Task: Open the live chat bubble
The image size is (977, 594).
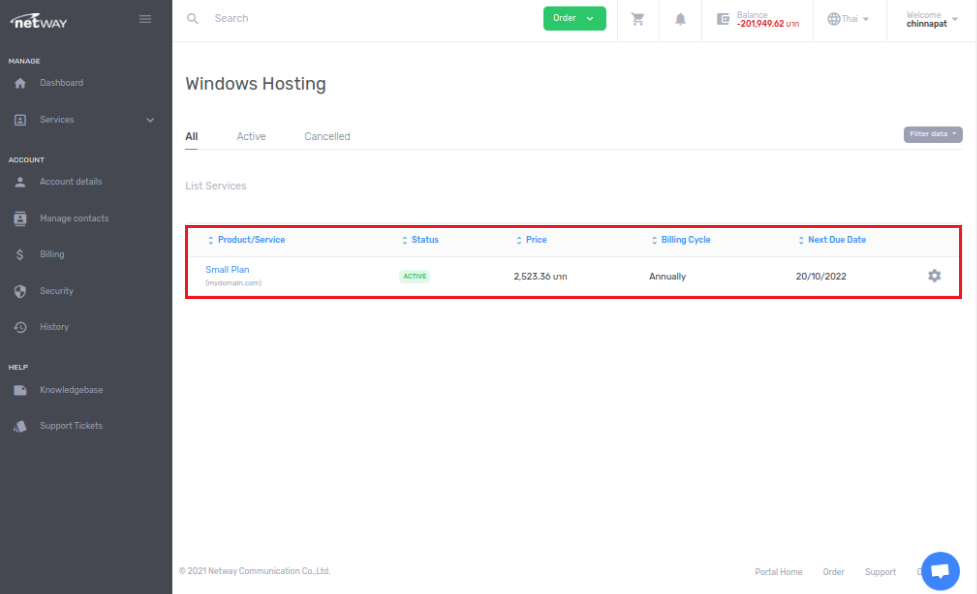Action: pos(939,571)
